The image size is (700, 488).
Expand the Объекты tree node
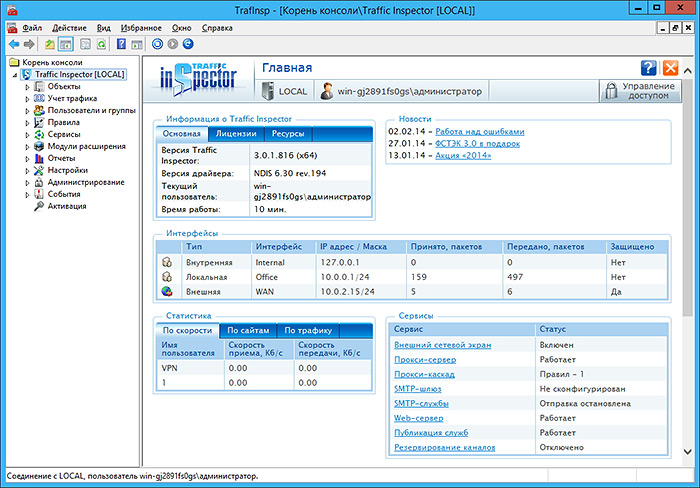pos(27,87)
